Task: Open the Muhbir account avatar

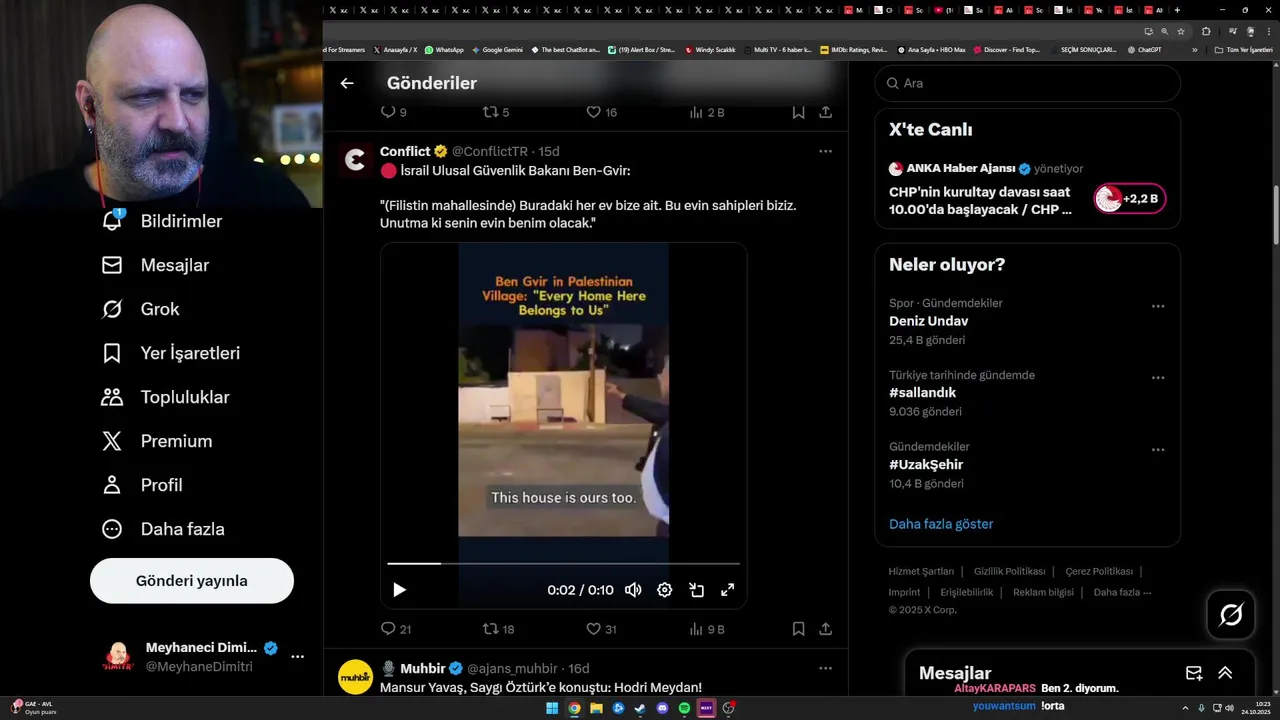Action: (355, 677)
